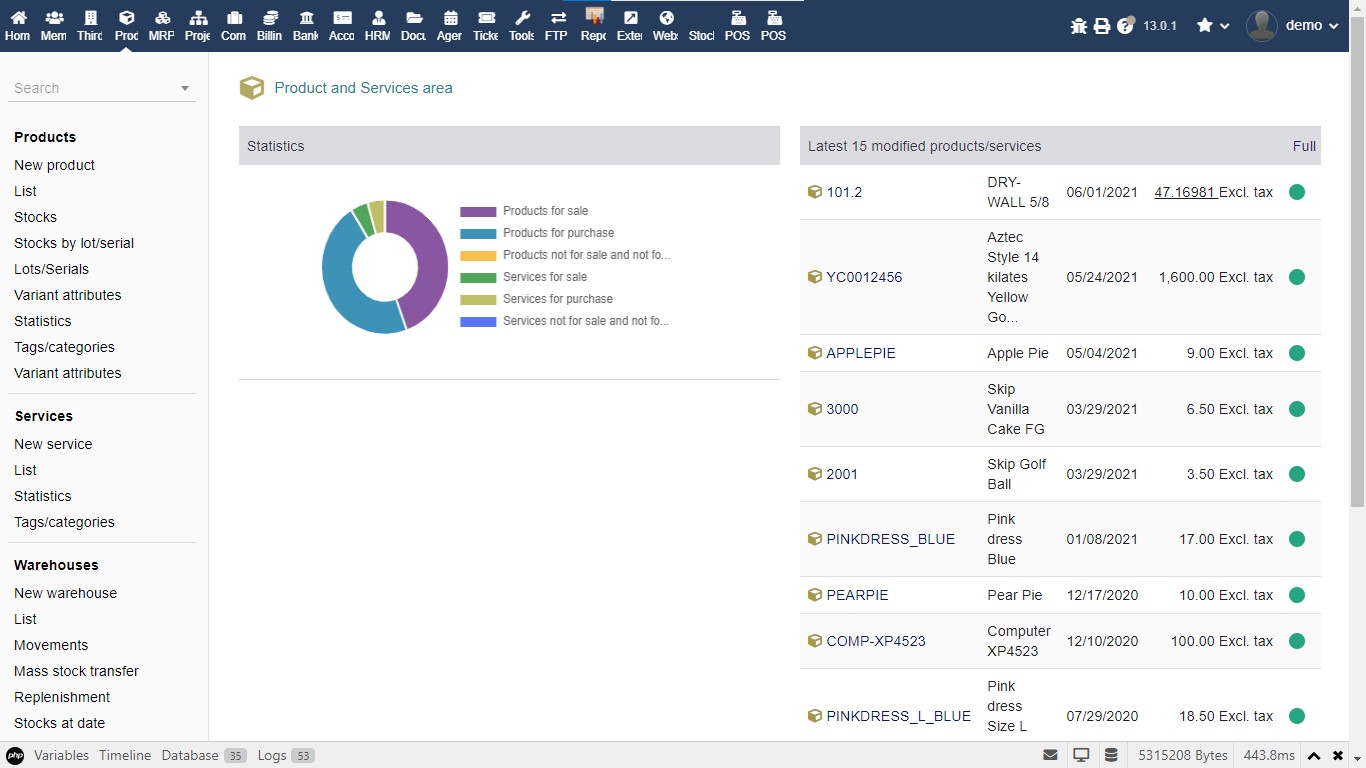Screen dimensions: 1366x768
Task: Expand the bookmarks star dropdown
Action: point(1213,25)
